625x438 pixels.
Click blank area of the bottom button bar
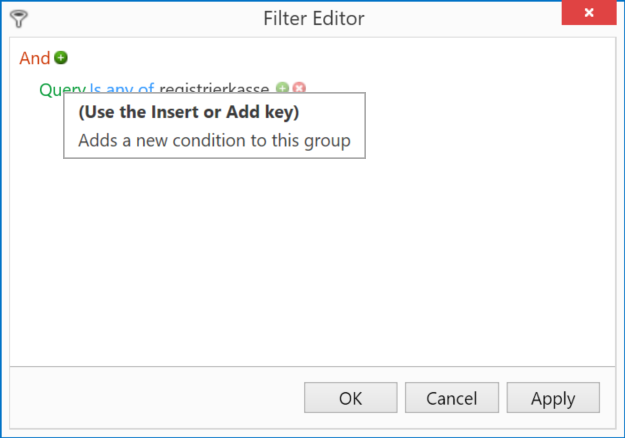click(x=155, y=398)
